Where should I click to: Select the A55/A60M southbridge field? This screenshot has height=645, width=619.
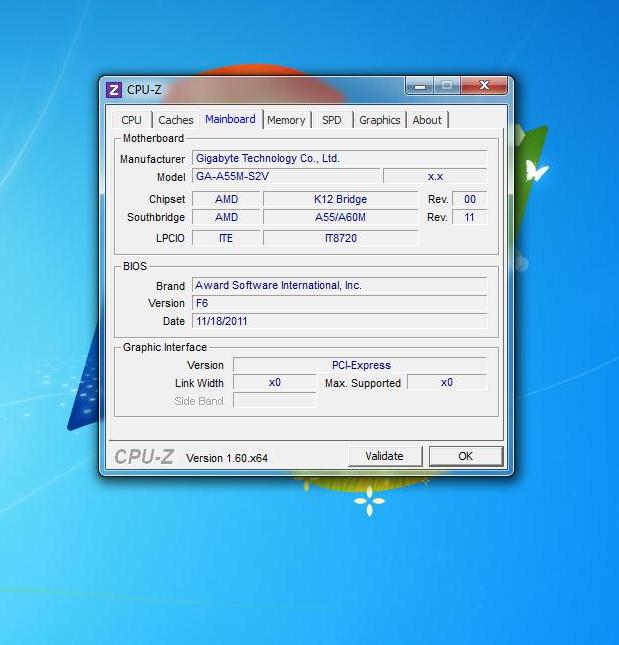point(341,217)
